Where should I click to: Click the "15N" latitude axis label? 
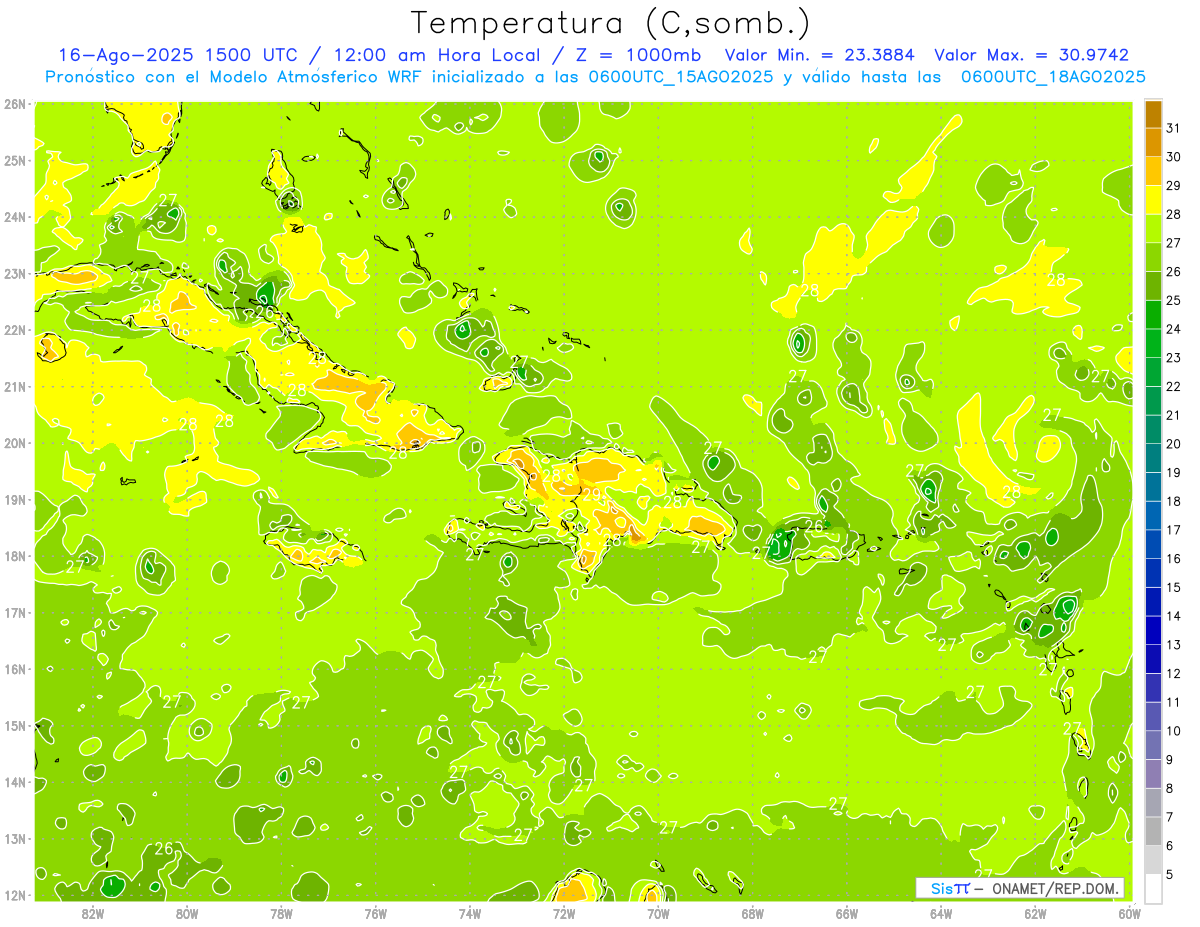pos(14,725)
